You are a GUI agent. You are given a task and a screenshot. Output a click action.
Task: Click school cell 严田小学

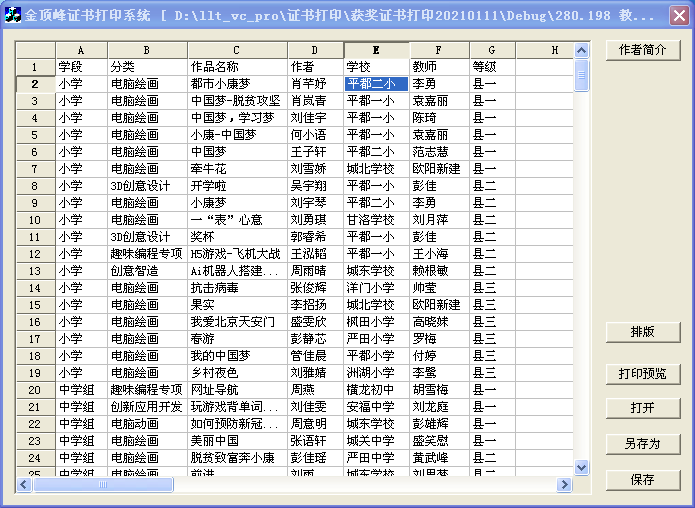click(x=376, y=339)
